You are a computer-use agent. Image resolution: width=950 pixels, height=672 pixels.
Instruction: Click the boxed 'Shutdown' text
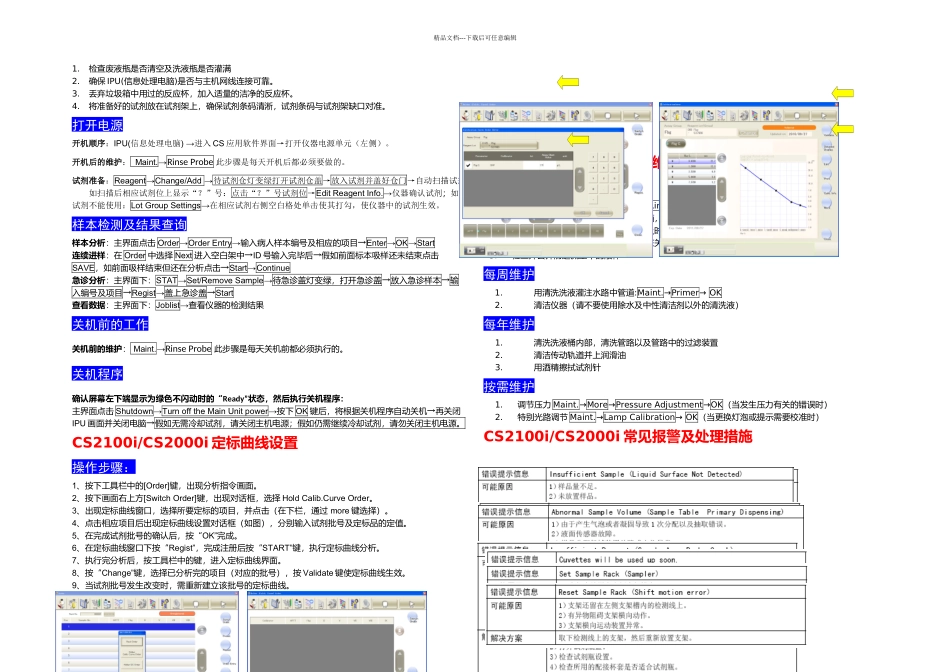click(x=135, y=411)
